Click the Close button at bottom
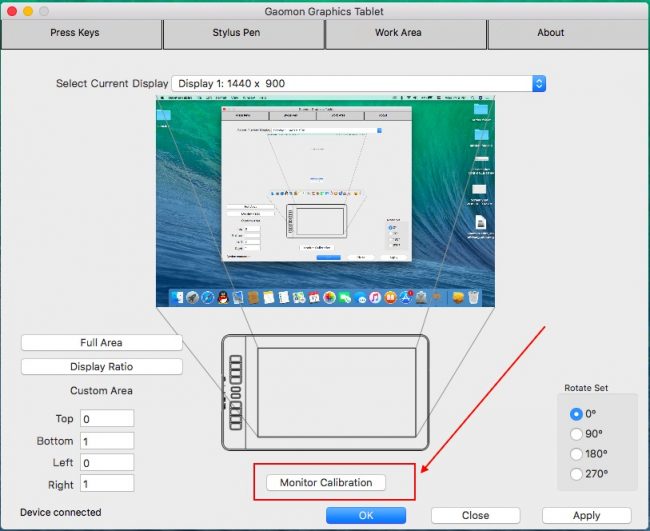This screenshot has width=650, height=531. point(475,516)
